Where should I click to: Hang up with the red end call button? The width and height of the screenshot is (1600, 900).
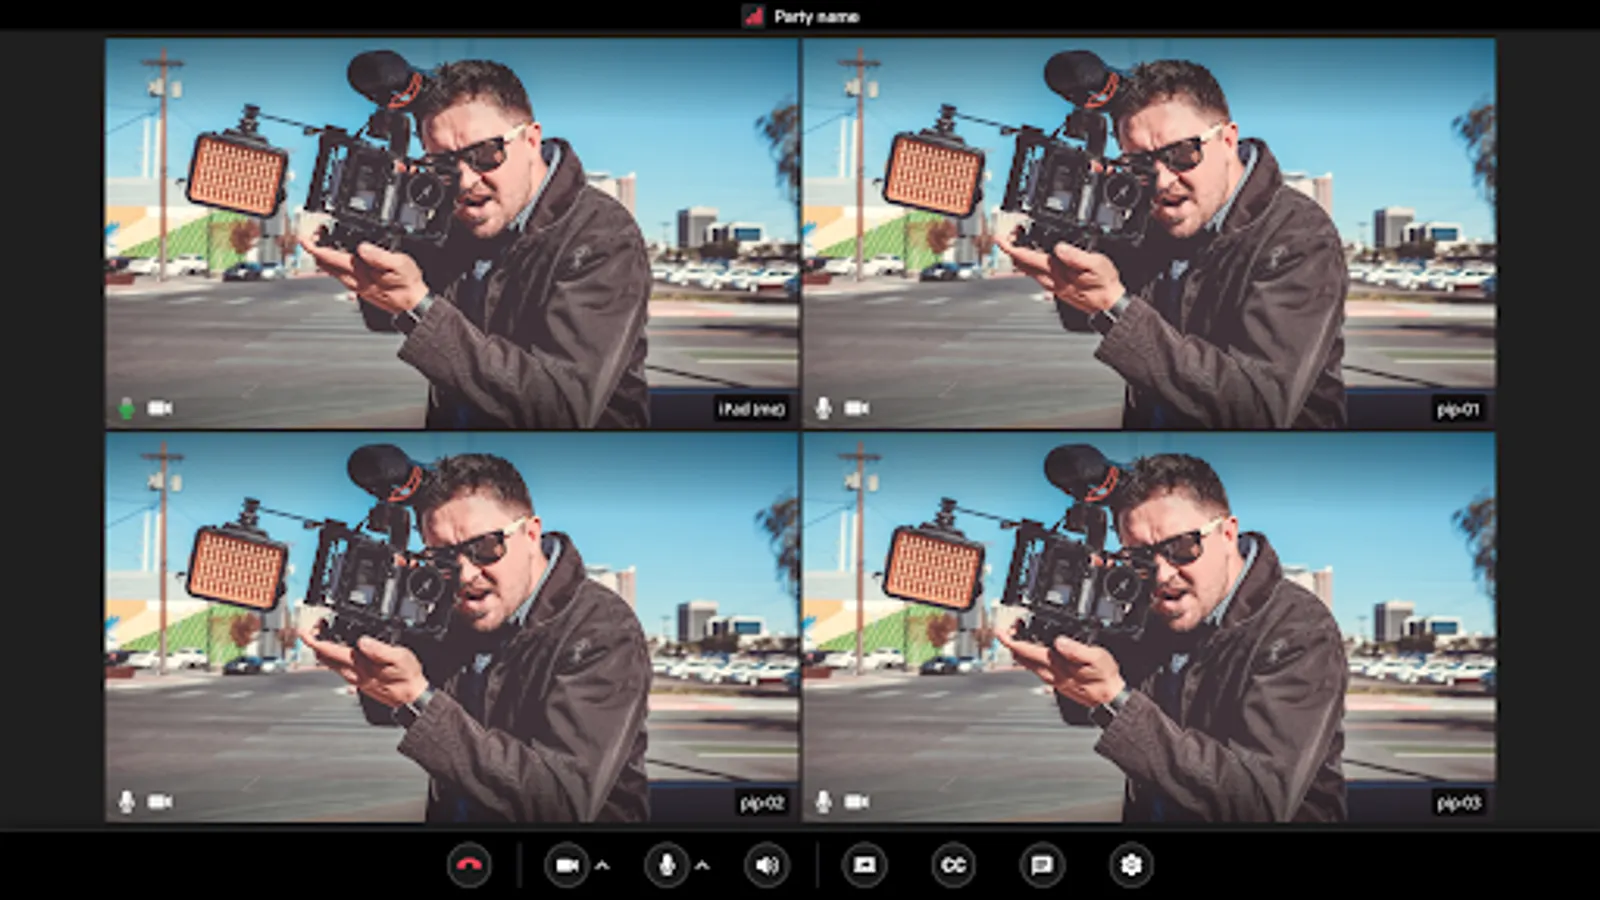coord(469,865)
